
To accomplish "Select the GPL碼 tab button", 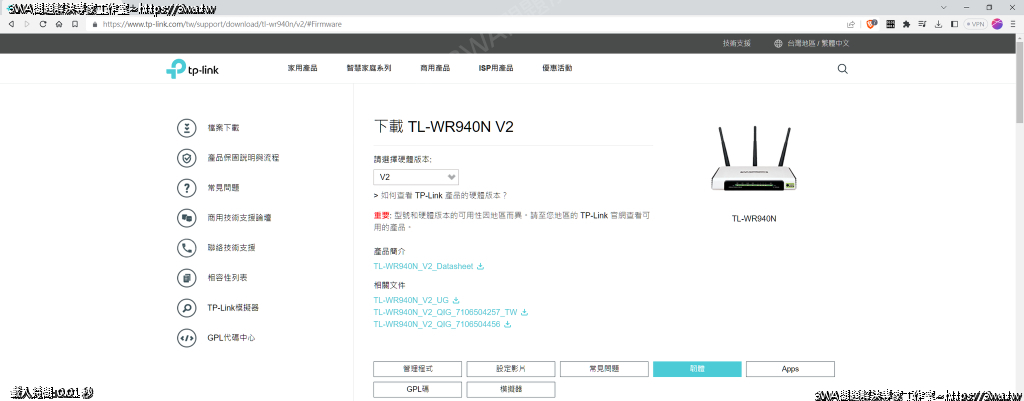I will tap(417, 389).
